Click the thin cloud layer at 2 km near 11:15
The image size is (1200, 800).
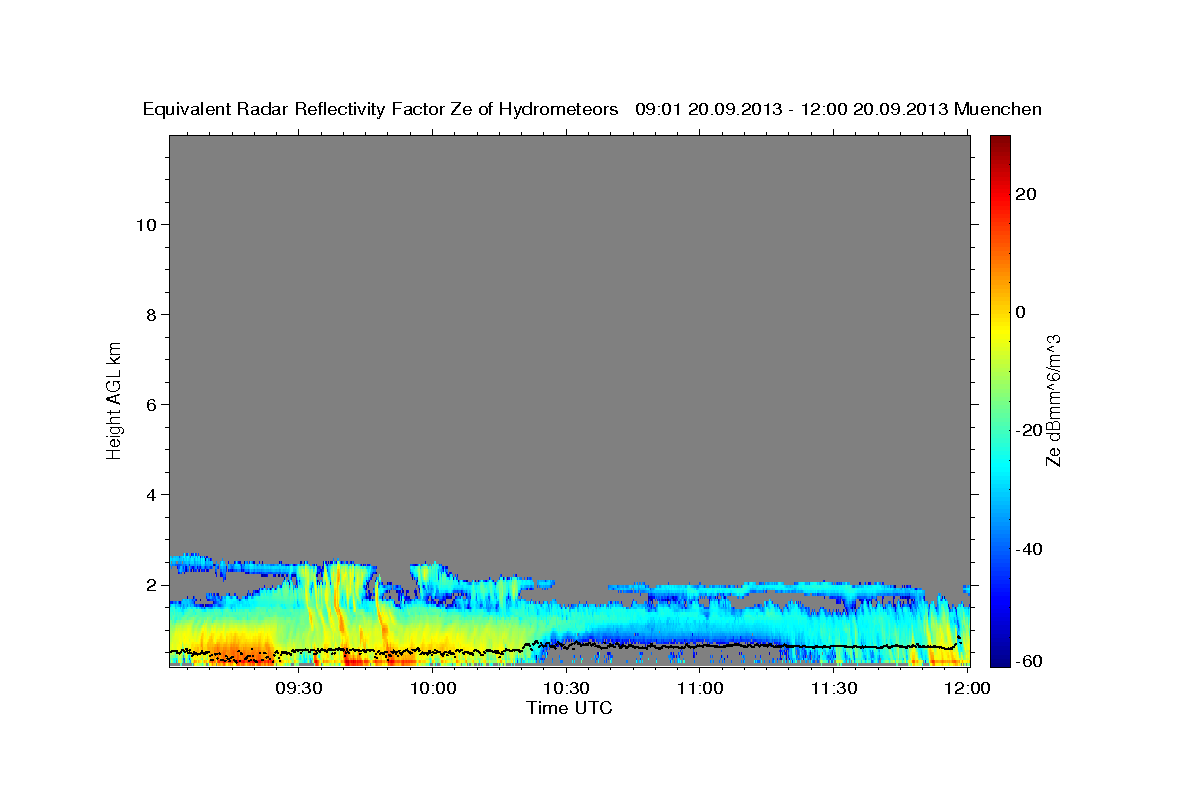(767, 587)
